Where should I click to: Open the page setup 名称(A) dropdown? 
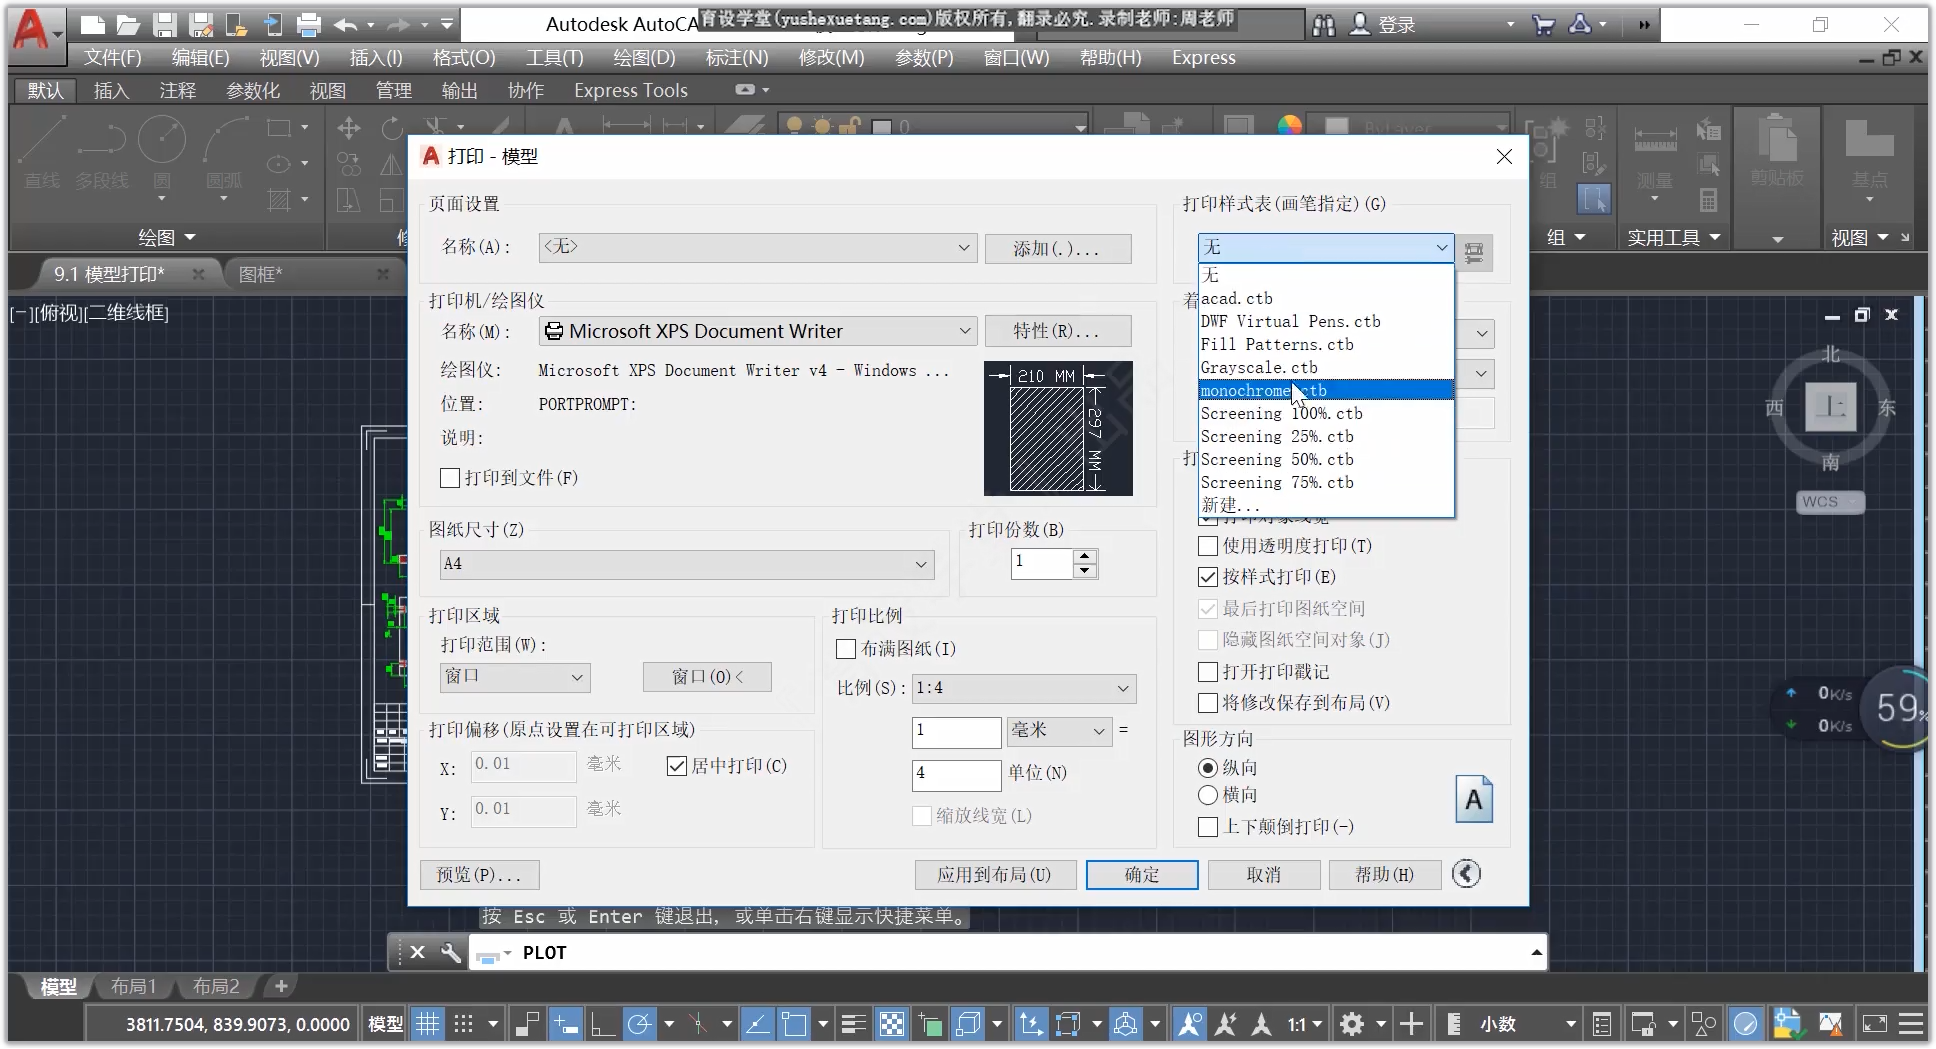point(757,247)
